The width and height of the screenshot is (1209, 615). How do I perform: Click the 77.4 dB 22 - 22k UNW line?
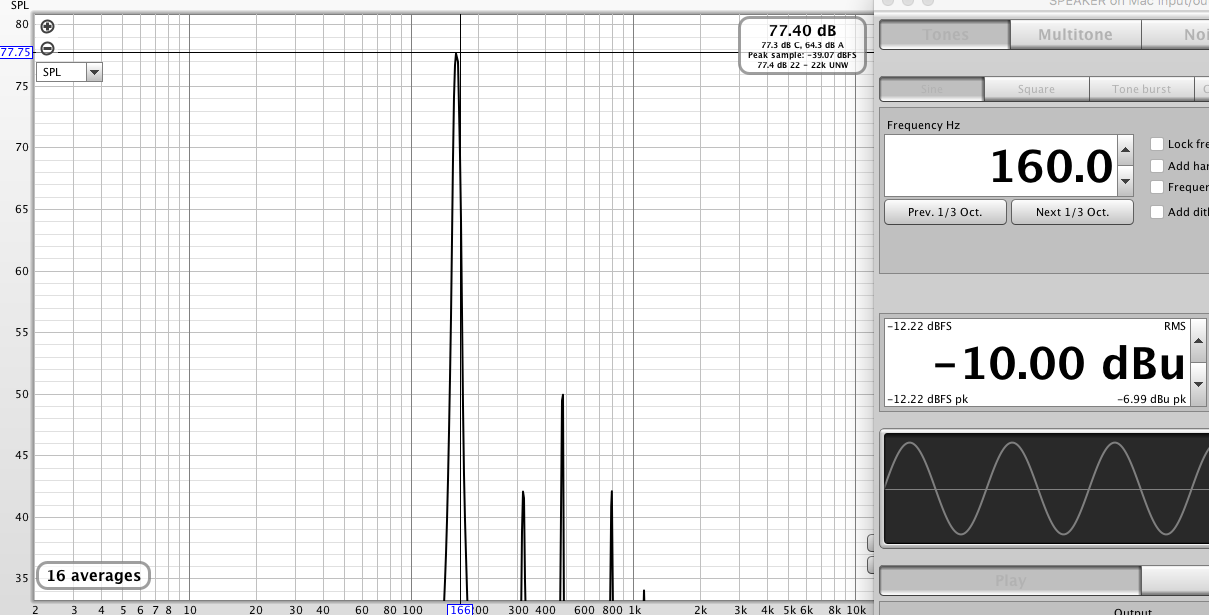(802, 65)
